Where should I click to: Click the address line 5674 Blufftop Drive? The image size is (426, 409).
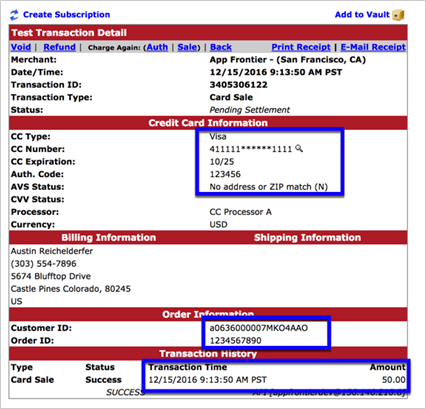51,276
